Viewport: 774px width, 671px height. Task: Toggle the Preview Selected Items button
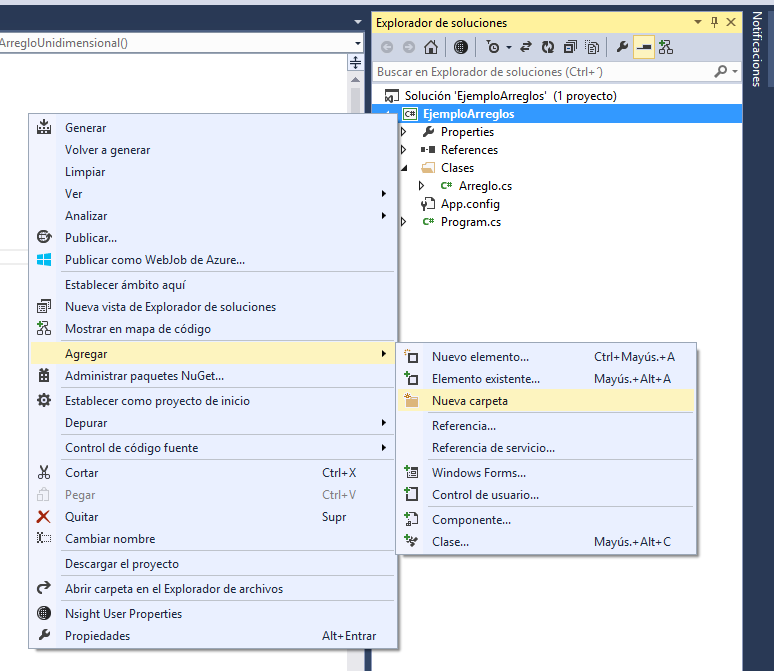644,47
